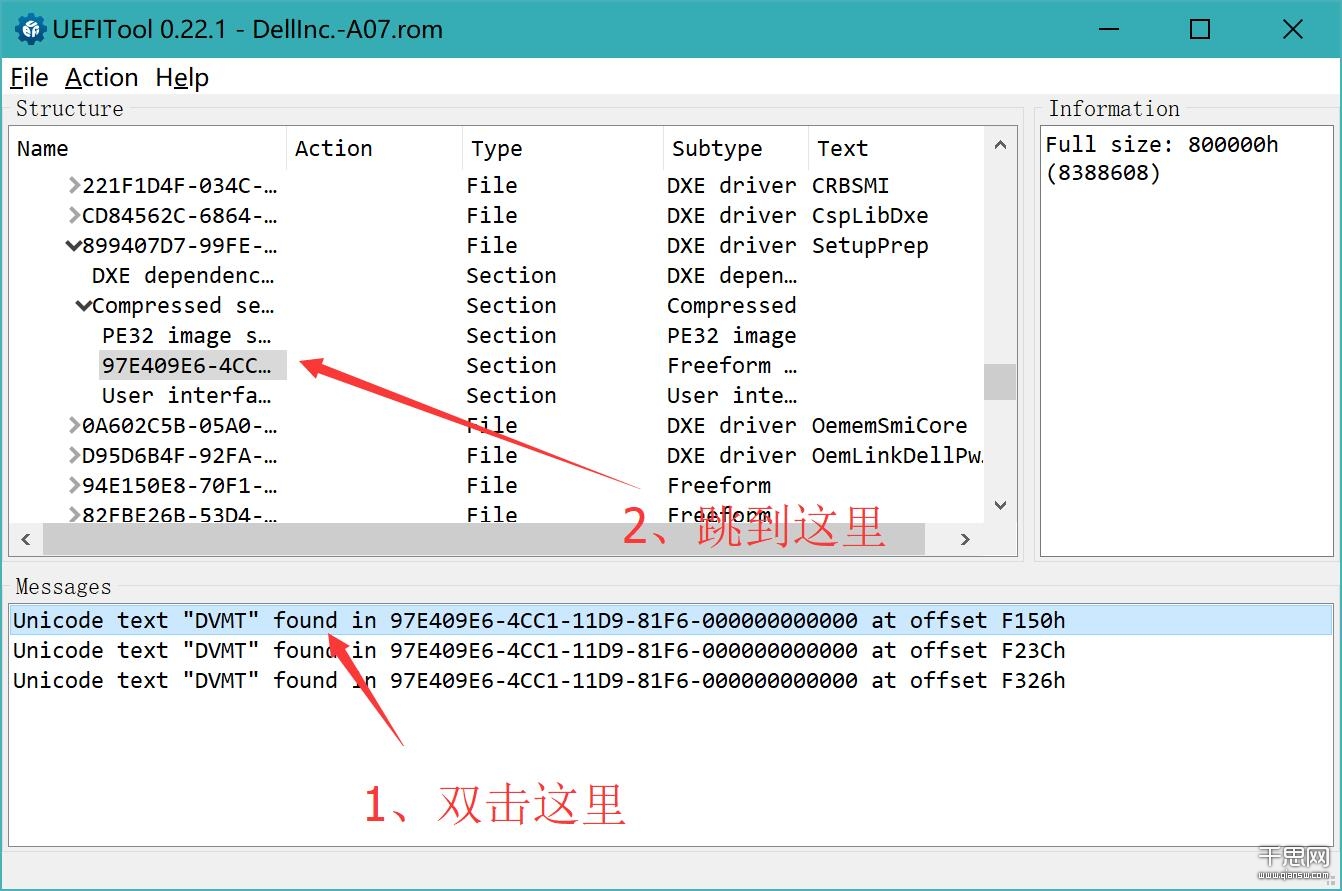Collapse the 899407D7-99FE tree item
This screenshot has height=891, width=1342.
(x=73, y=245)
